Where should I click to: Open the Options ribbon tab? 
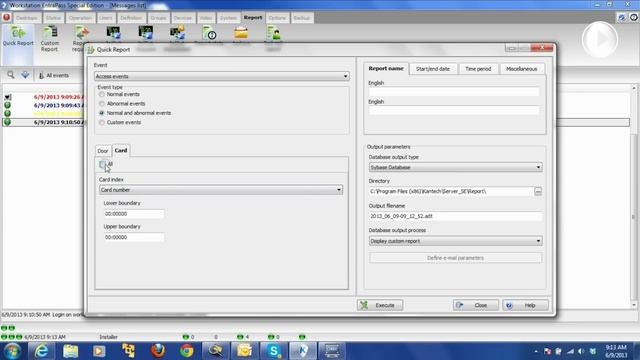pyautogui.click(x=277, y=18)
